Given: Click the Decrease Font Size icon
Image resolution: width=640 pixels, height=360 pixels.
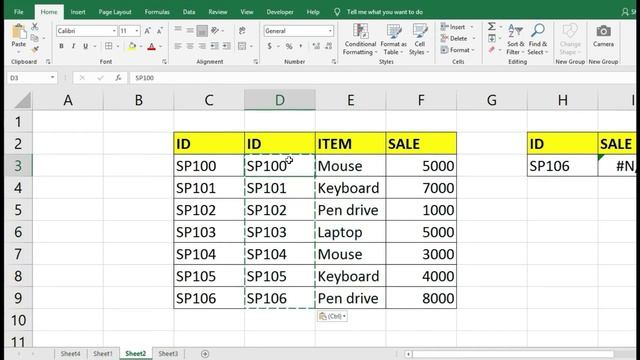Looking at the screenshot, I should click(x=160, y=31).
